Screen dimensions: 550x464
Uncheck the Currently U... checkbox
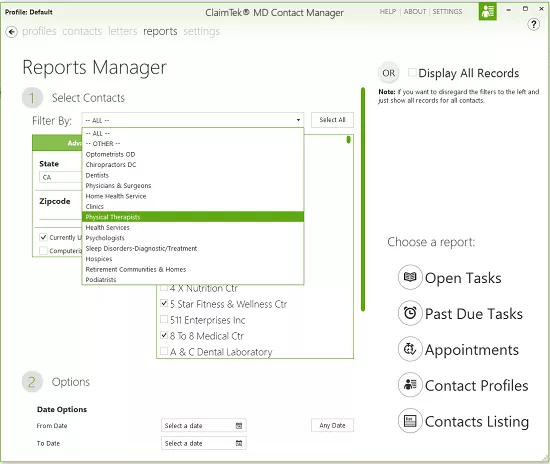[43, 237]
